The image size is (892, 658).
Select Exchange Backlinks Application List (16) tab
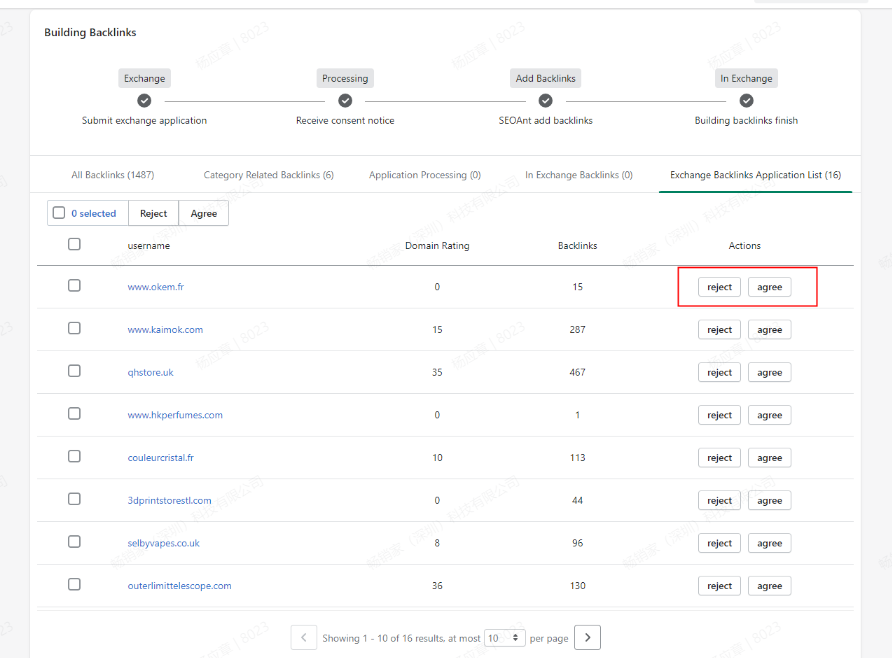click(x=755, y=175)
